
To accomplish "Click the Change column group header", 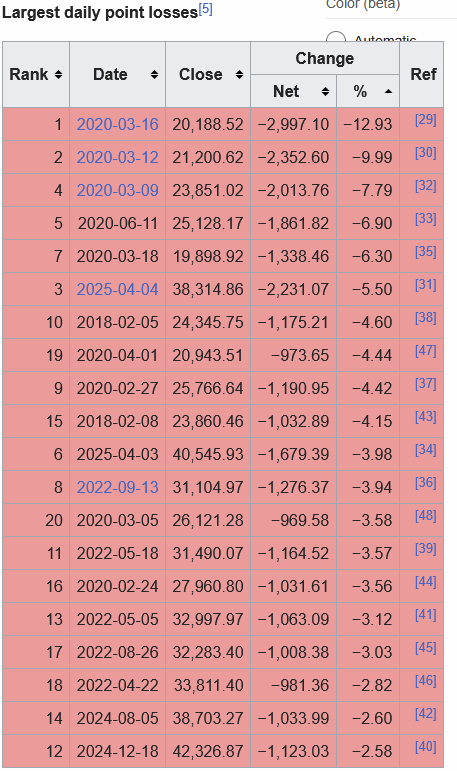I will coord(325,59).
